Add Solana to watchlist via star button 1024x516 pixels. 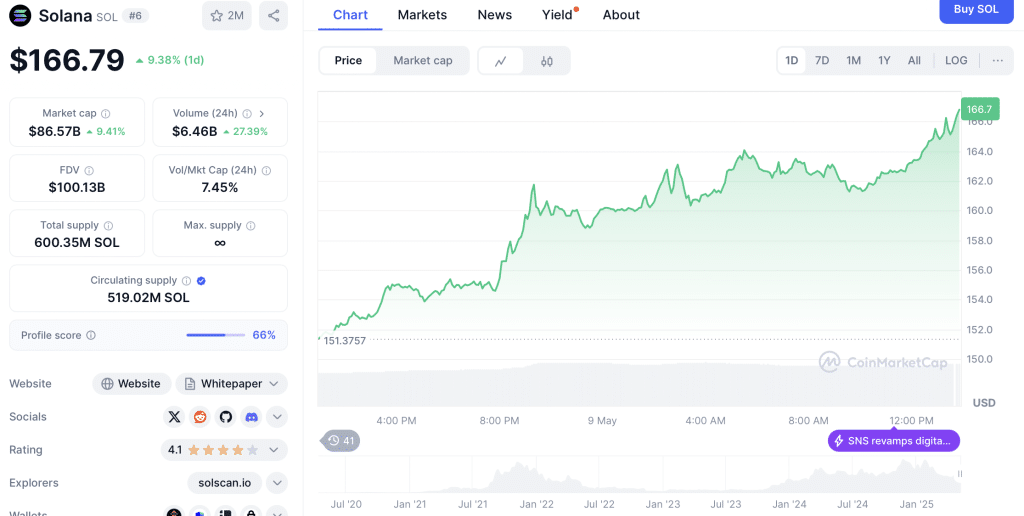[x=227, y=15]
